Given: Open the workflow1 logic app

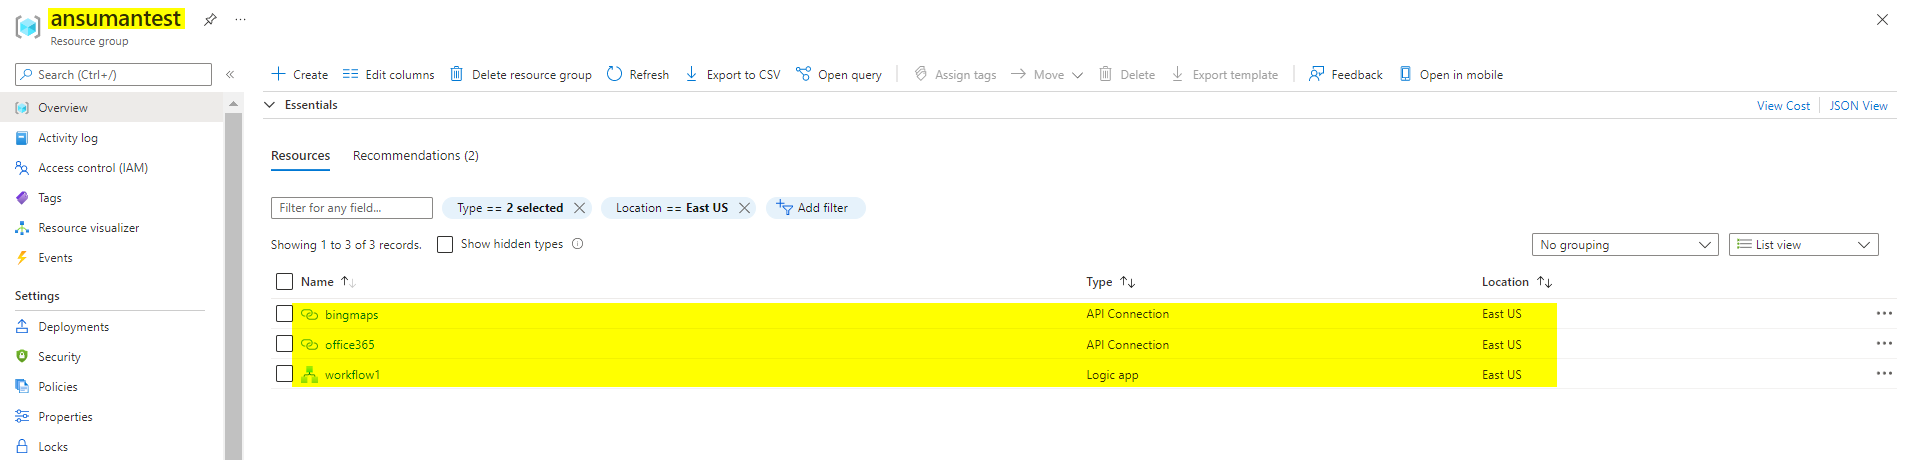Looking at the screenshot, I should coord(352,375).
